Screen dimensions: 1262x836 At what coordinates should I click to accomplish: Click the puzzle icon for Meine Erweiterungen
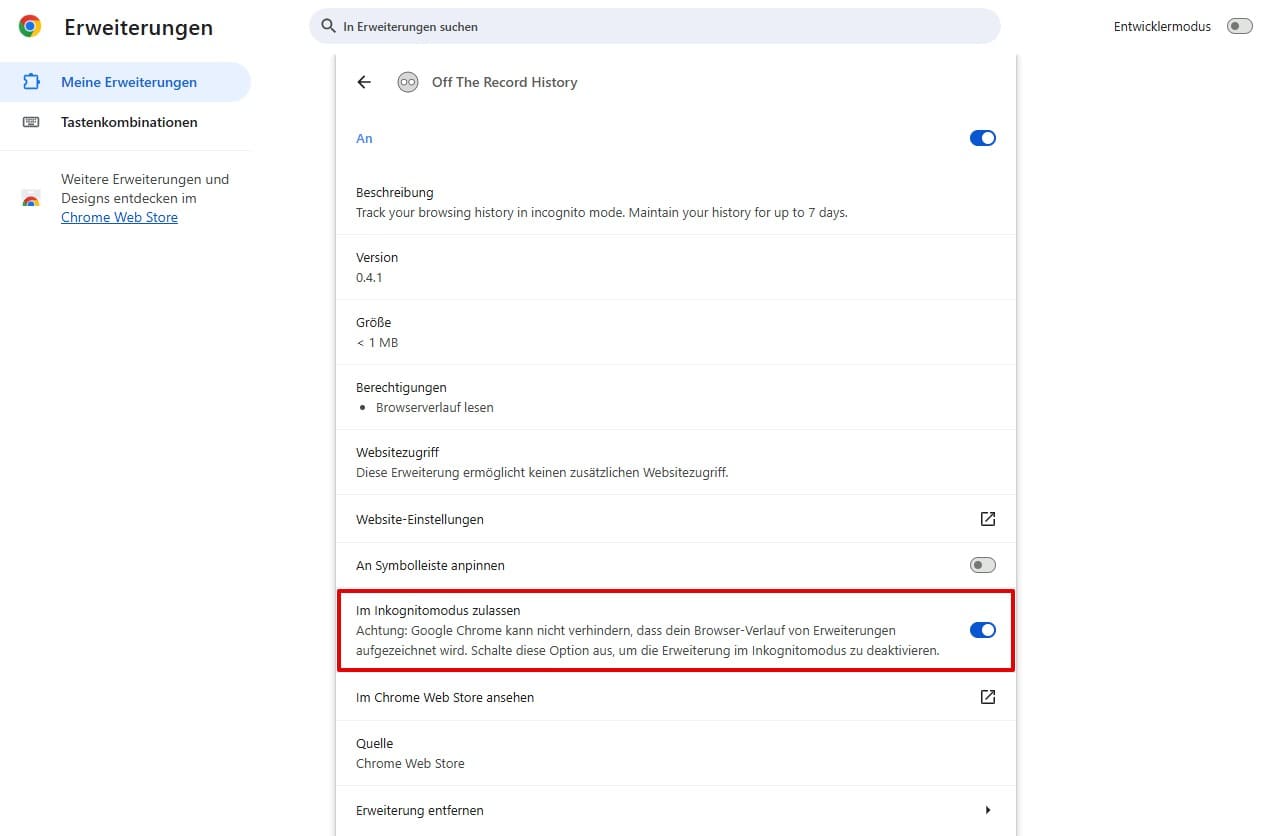tap(31, 82)
